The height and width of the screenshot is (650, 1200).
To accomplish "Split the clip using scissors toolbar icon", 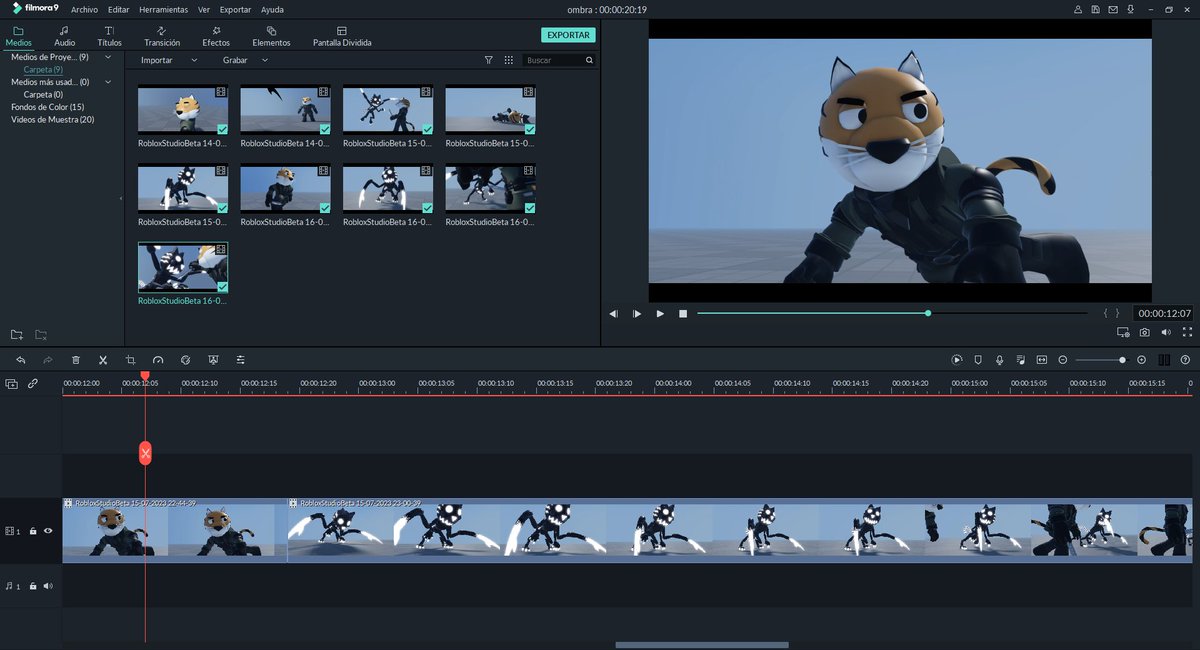I will coord(103,360).
